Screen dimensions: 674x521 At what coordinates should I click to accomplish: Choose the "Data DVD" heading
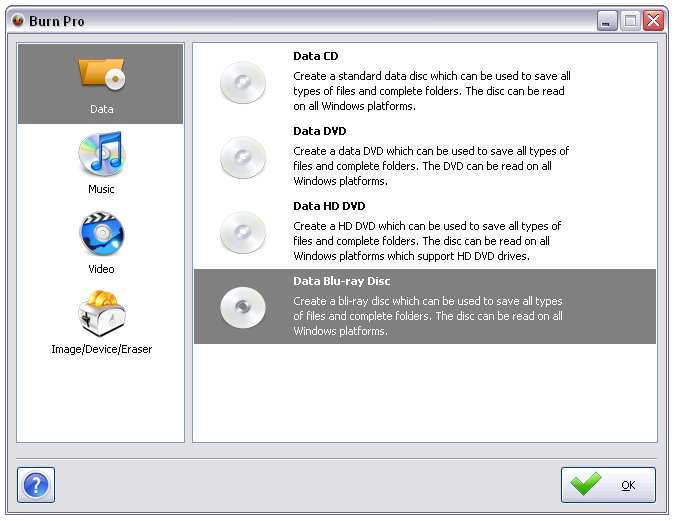tap(319, 131)
